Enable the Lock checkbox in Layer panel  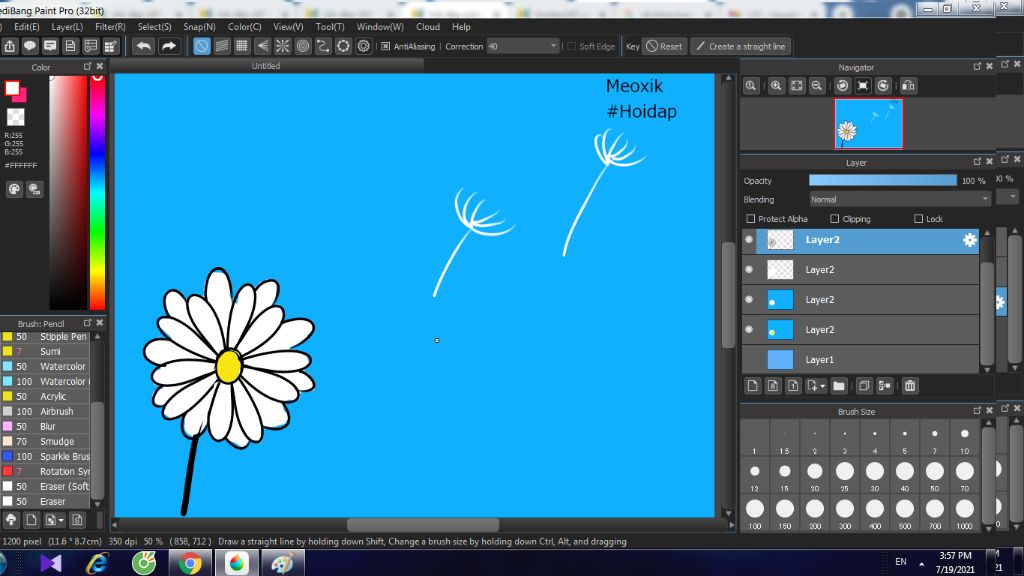pyautogui.click(x=919, y=219)
